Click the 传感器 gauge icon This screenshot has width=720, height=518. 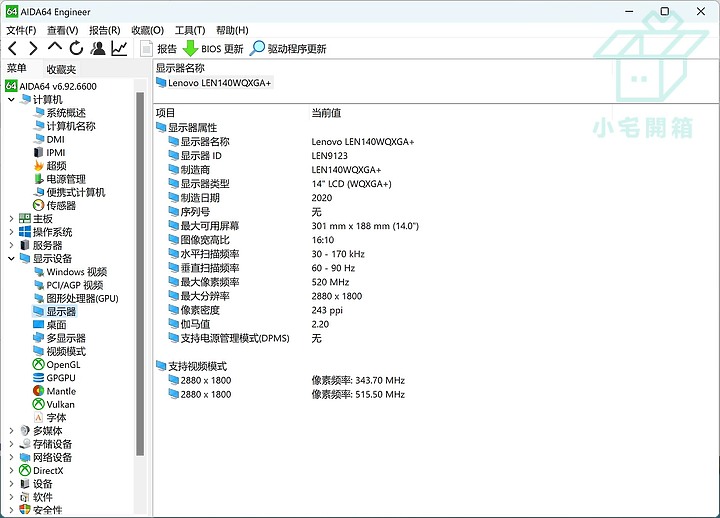(39, 206)
